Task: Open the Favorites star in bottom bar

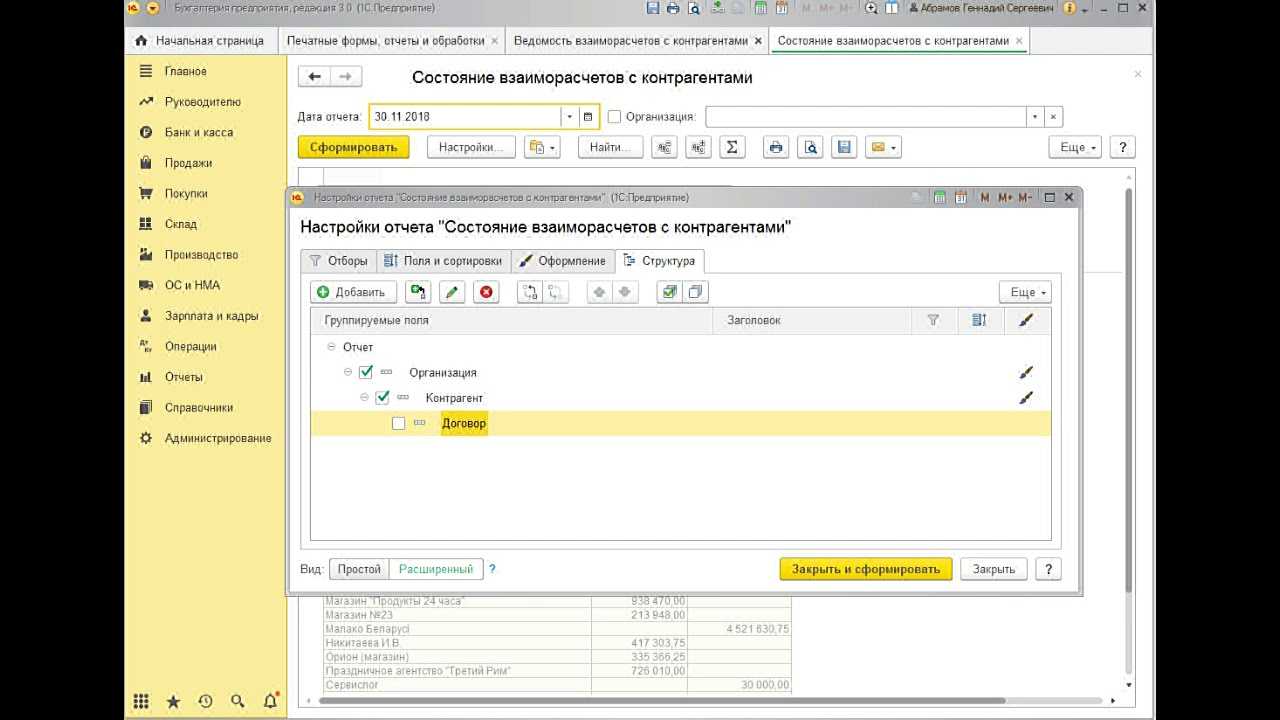Action: coord(173,701)
